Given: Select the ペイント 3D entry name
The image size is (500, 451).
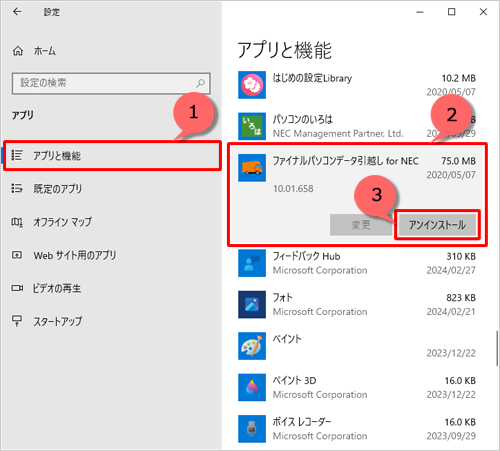Looking at the screenshot, I should coord(294,380).
